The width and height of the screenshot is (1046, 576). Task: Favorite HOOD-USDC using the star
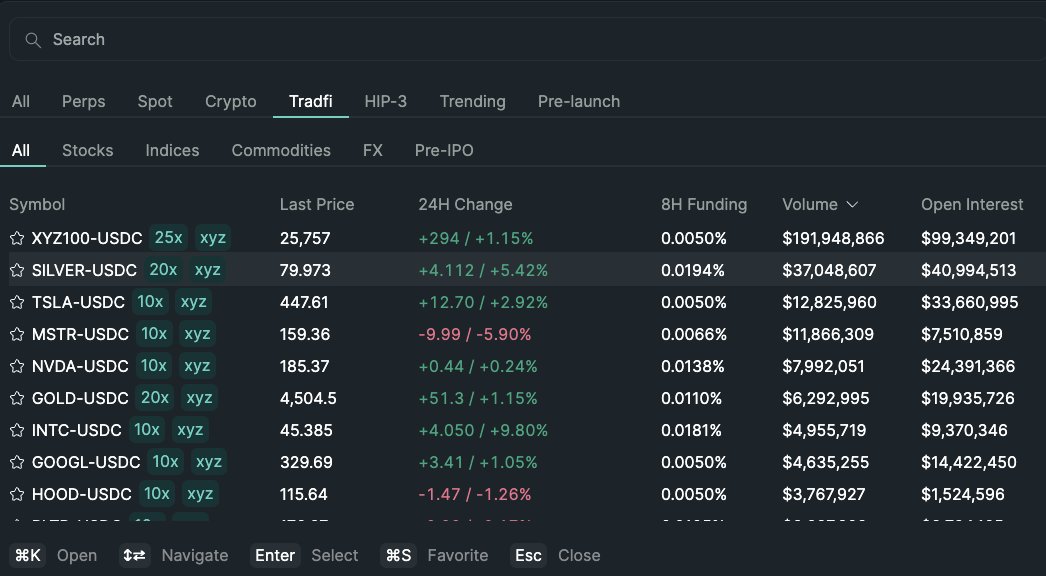click(17, 495)
